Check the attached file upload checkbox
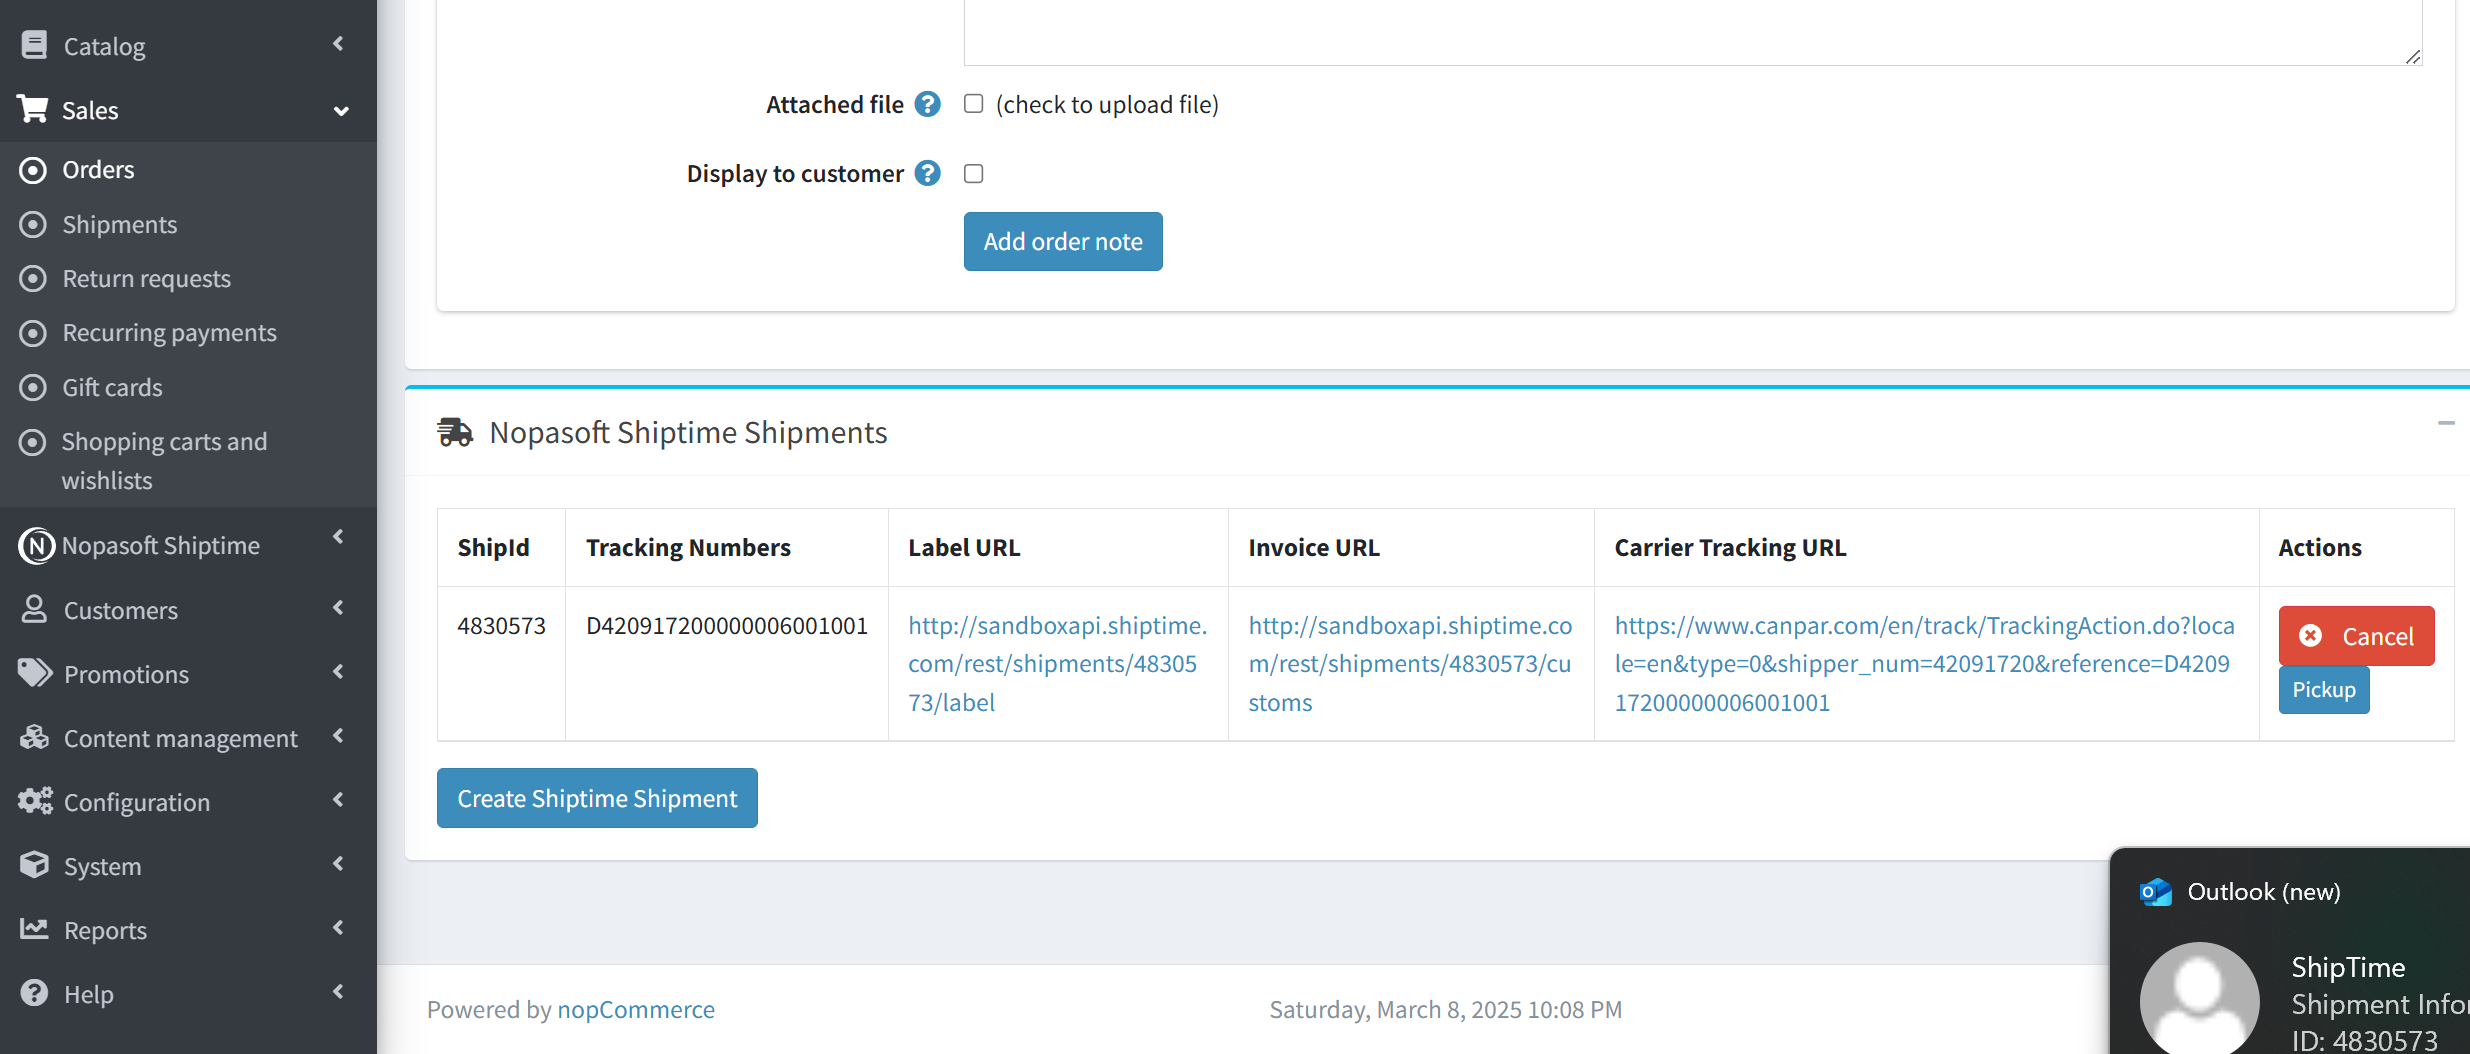This screenshot has width=2470, height=1054. (974, 104)
